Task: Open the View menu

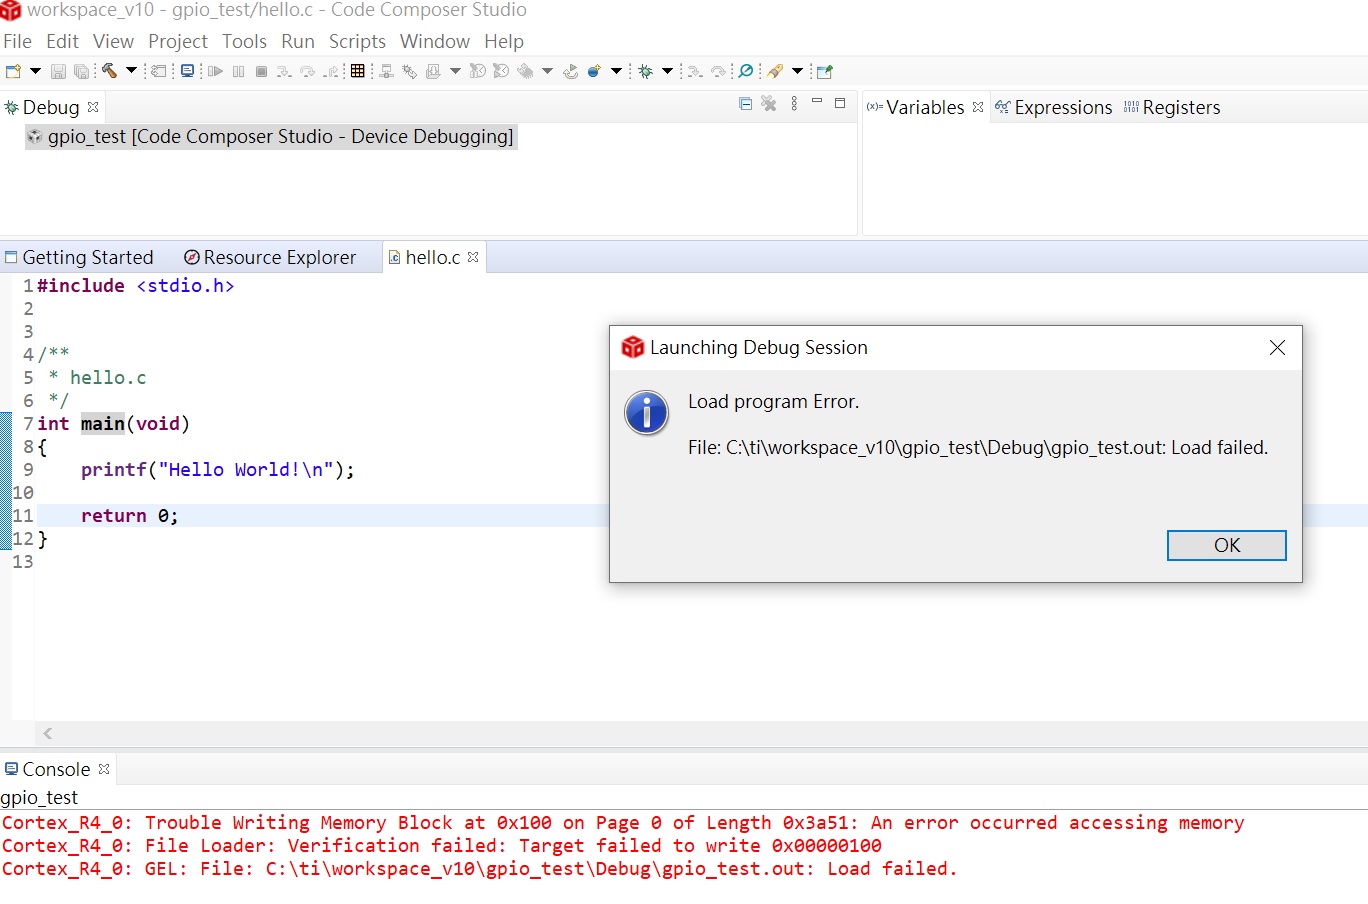Action: coord(113,41)
